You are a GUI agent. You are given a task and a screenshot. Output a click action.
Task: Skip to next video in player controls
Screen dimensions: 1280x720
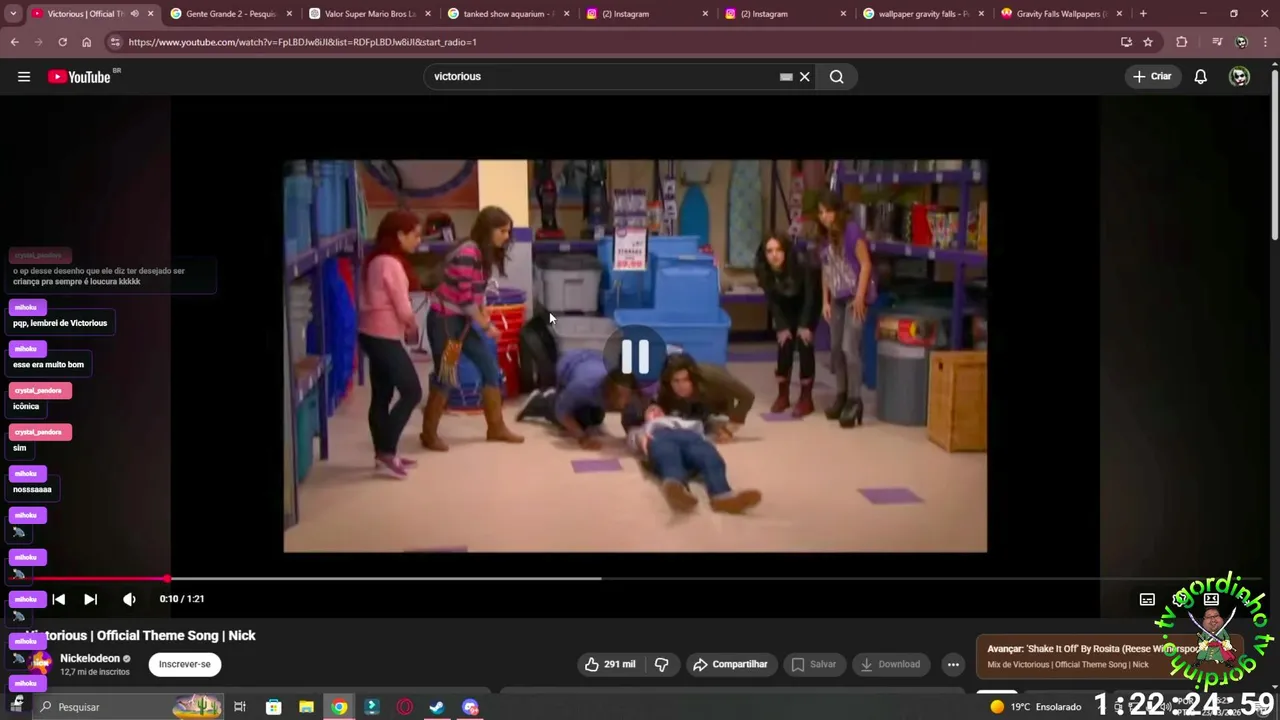[90, 599]
